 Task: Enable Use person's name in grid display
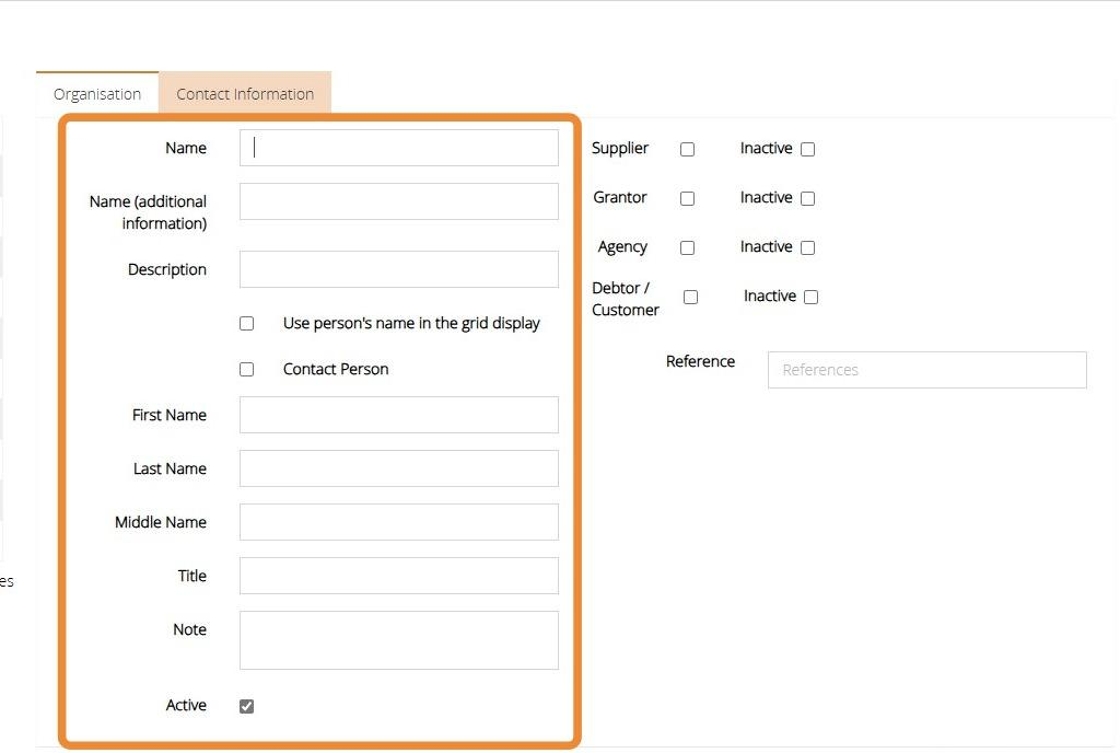pyautogui.click(x=247, y=324)
